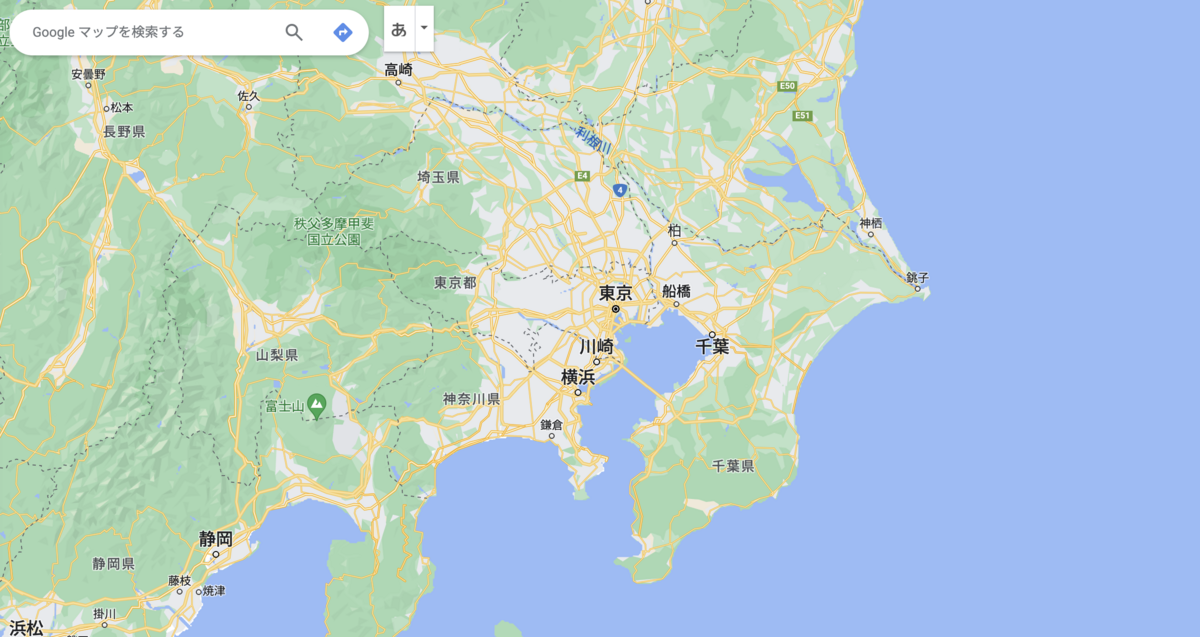Click the 埼玉県 prefecture label
The height and width of the screenshot is (637, 1200).
[x=438, y=177]
